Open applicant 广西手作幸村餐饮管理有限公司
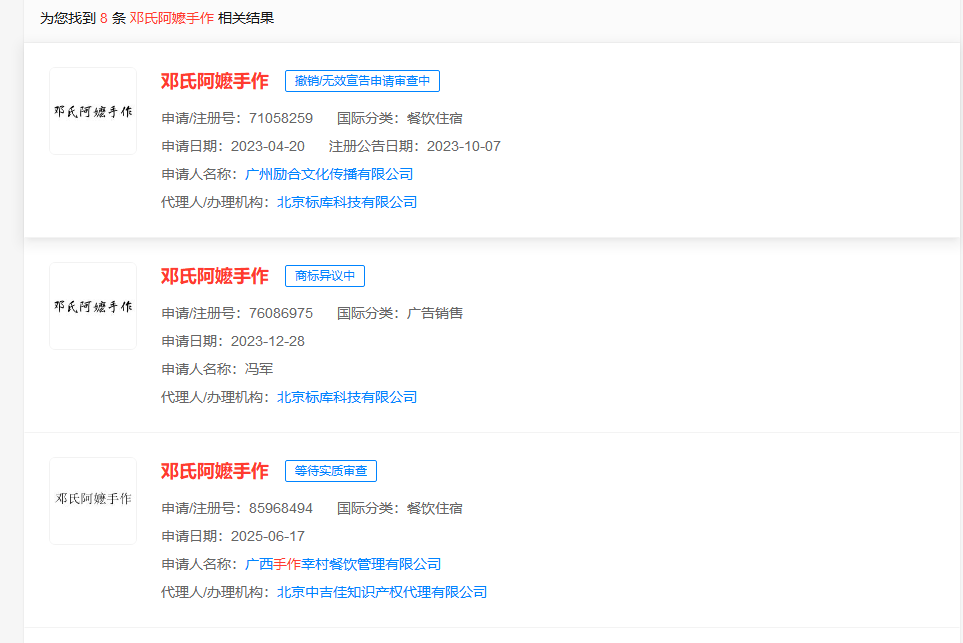 pyautogui.click(x=343, y=564)
